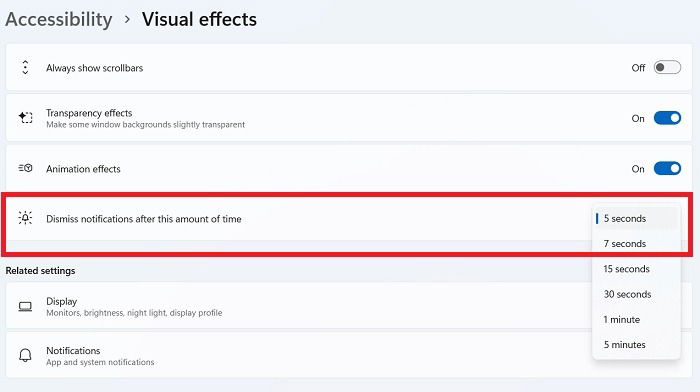Click the dismiss notifications bell-sun icon

coord(25,218)
